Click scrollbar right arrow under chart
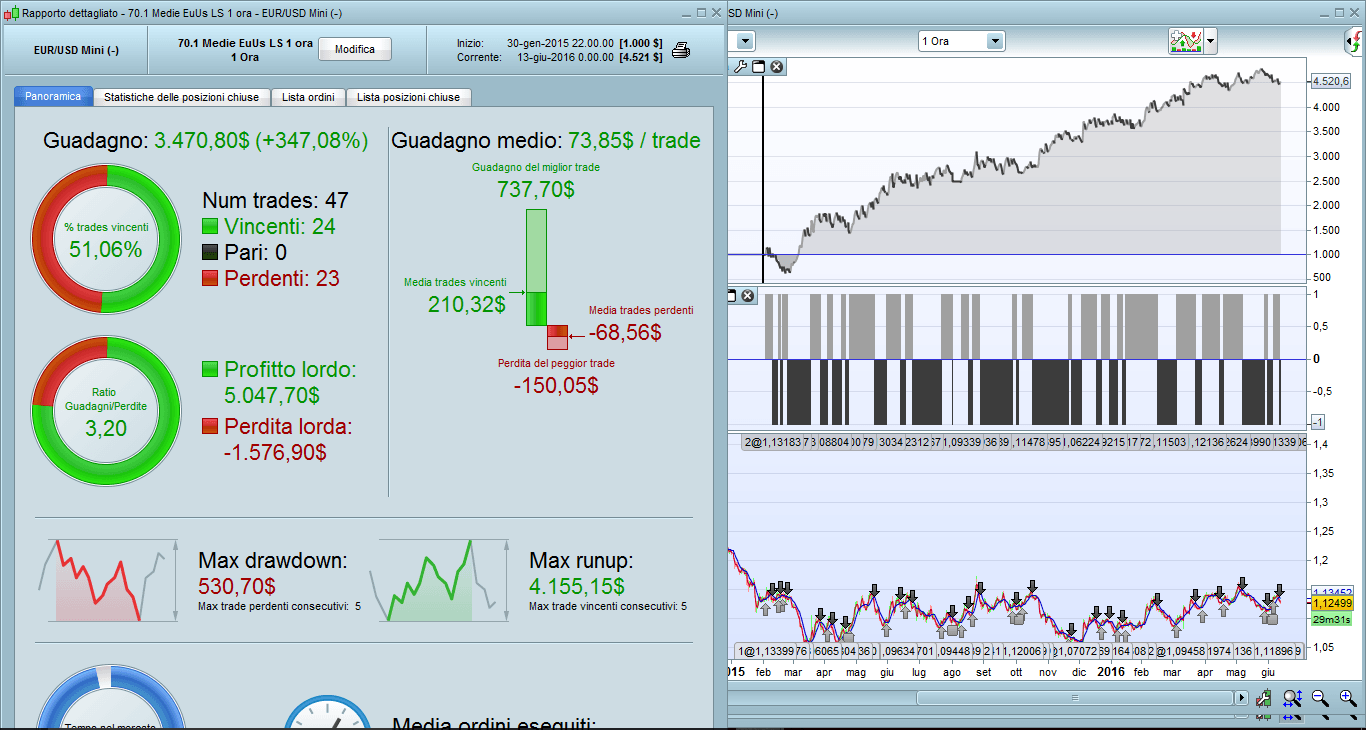Viewport: 1366px width, 730px height. tap(1241, 698)
